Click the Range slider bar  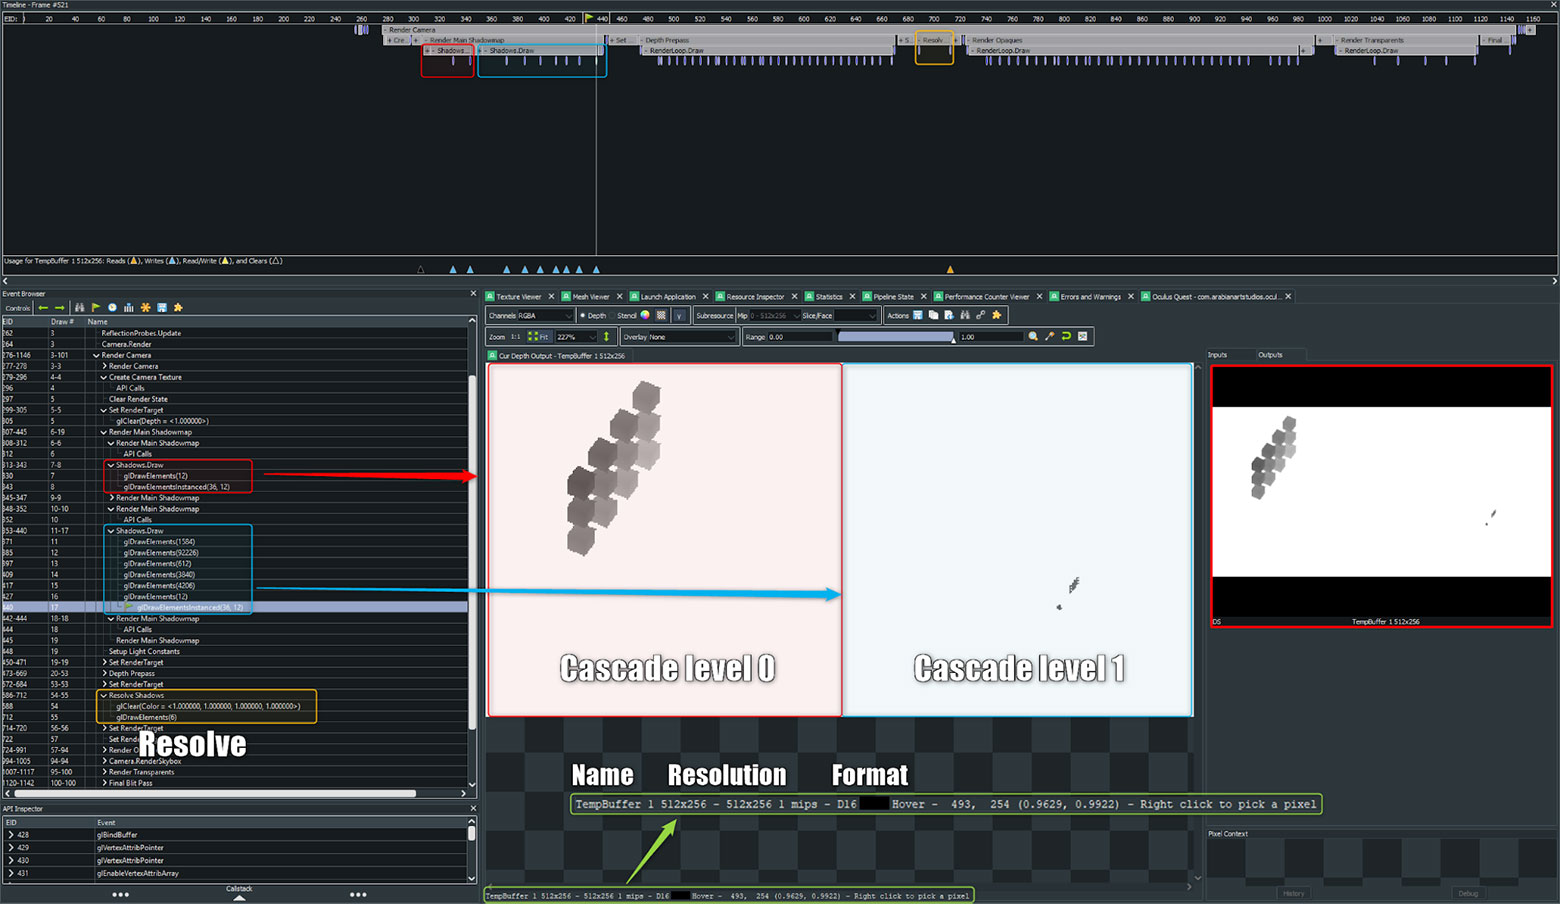click(895, 337)
